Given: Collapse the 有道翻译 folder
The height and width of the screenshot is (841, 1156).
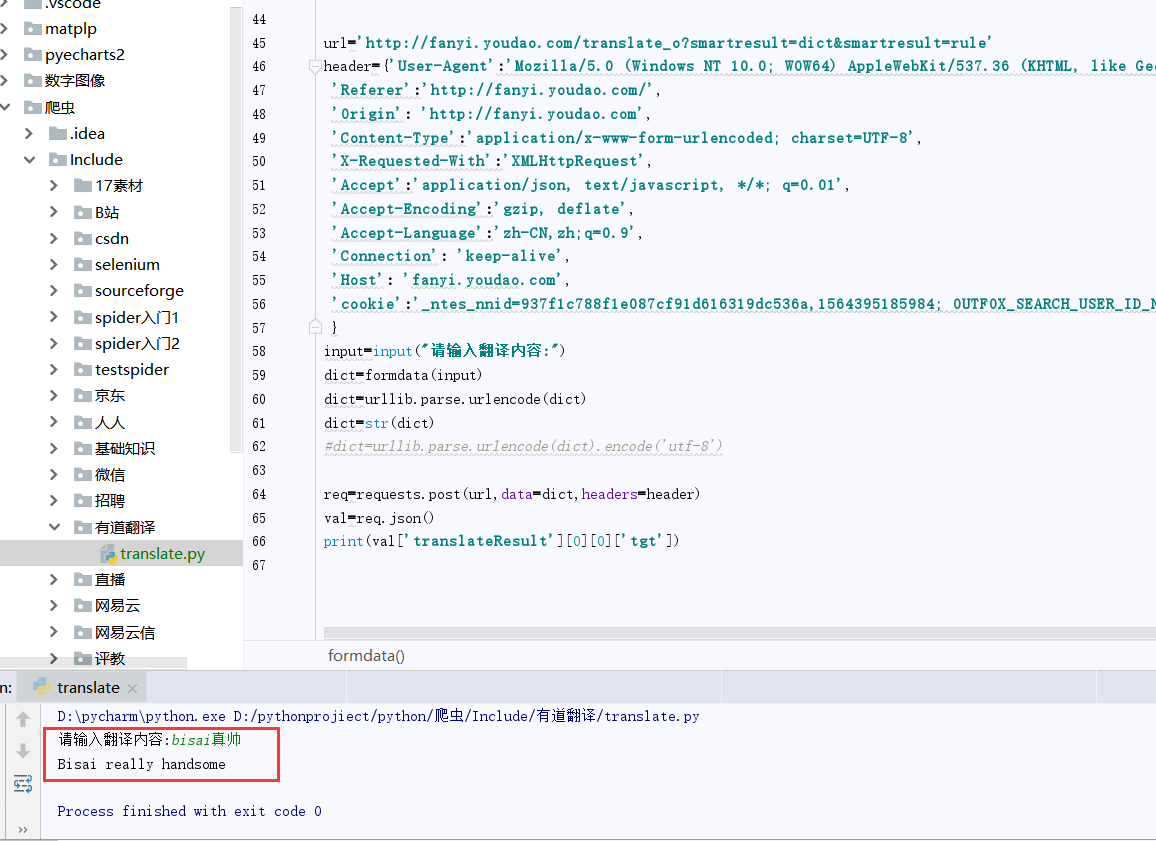Looking at the screenshot, I should (x=54, y=527).
